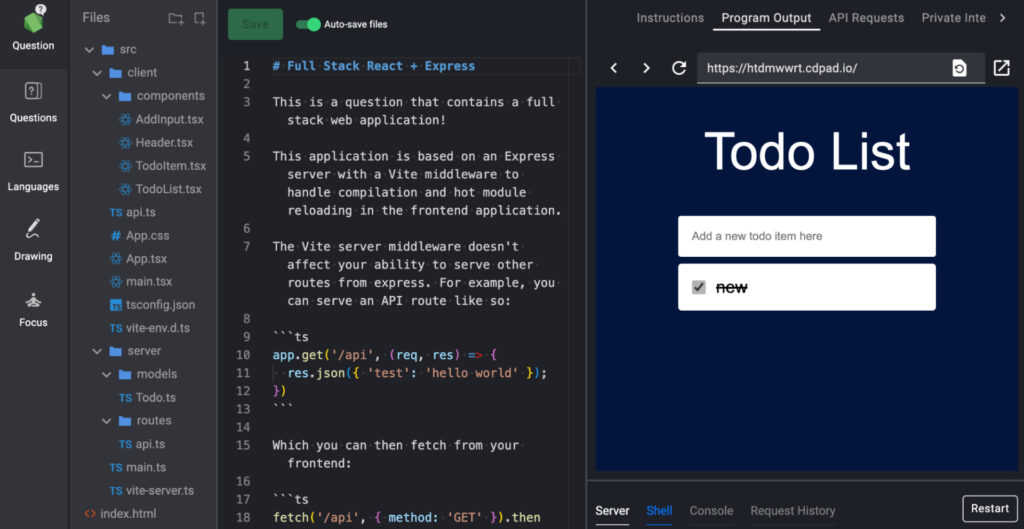Click the new file icon in Files
Viewport: 1024px width, 529px height.
200,18
